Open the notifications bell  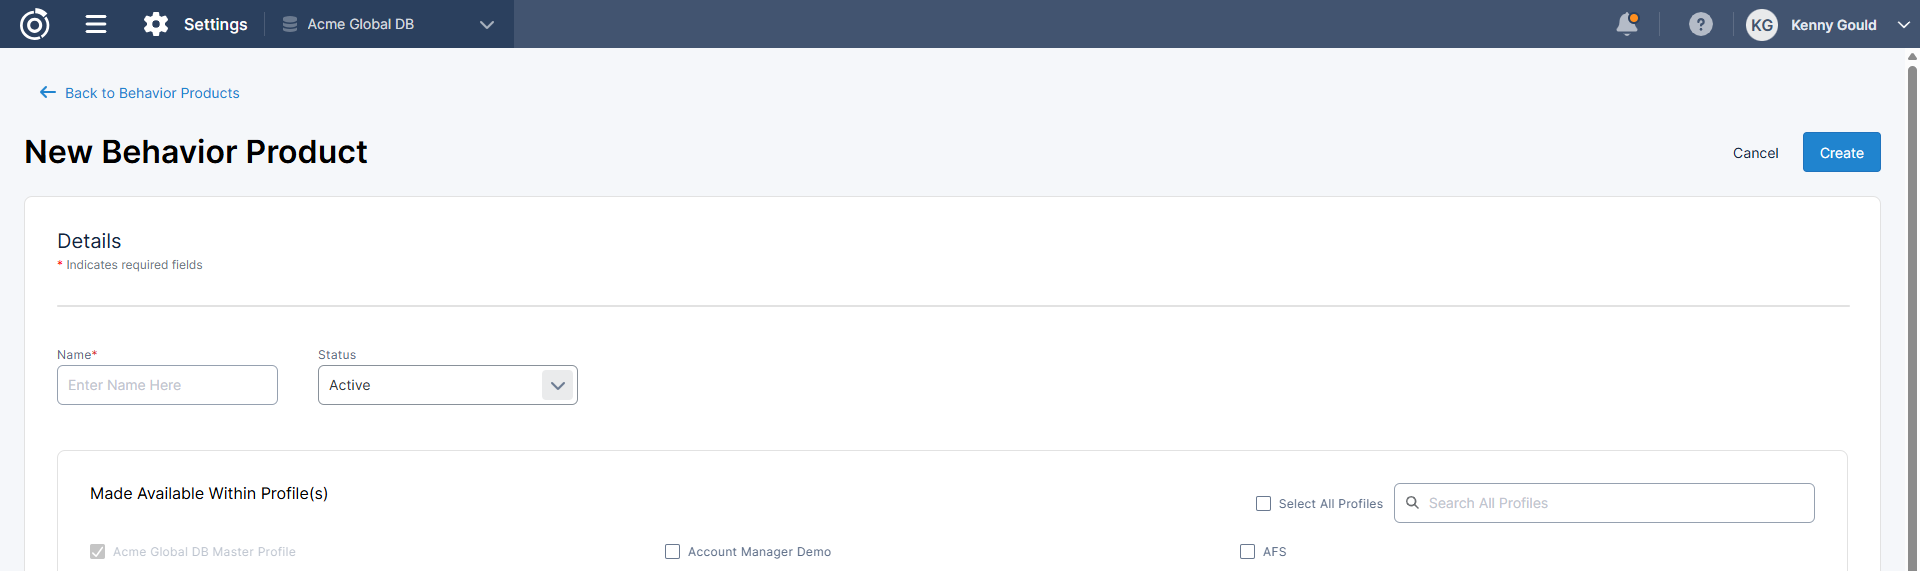[x=1627, y=24]
